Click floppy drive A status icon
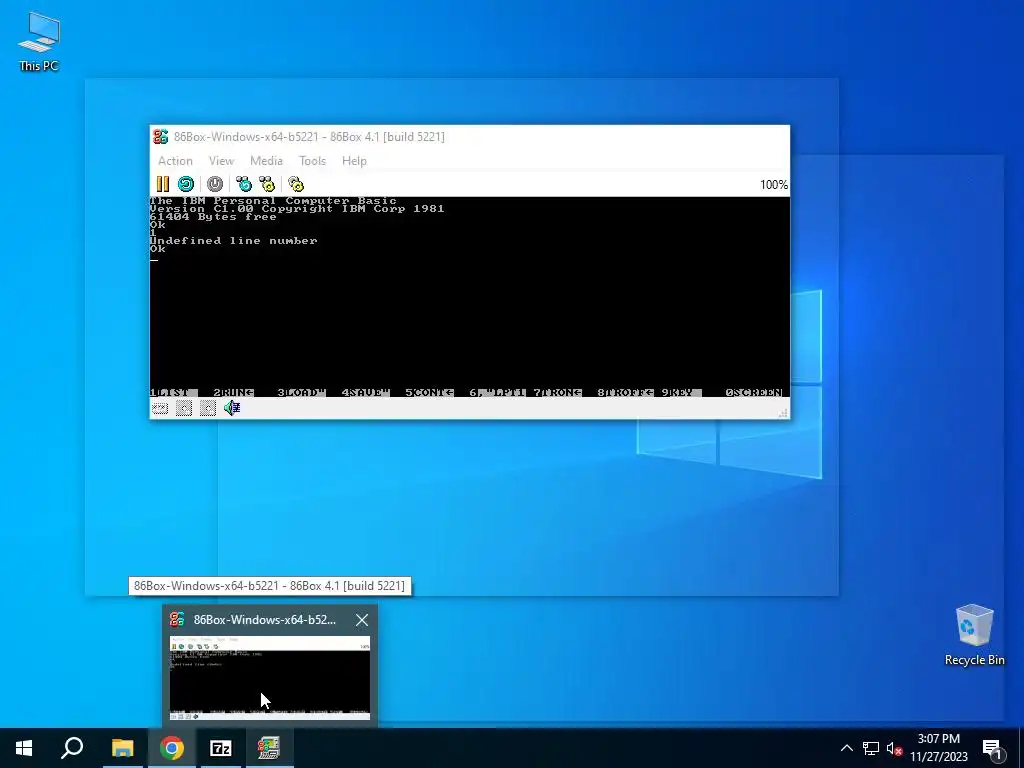1024x768 pixels. (184, 409)
